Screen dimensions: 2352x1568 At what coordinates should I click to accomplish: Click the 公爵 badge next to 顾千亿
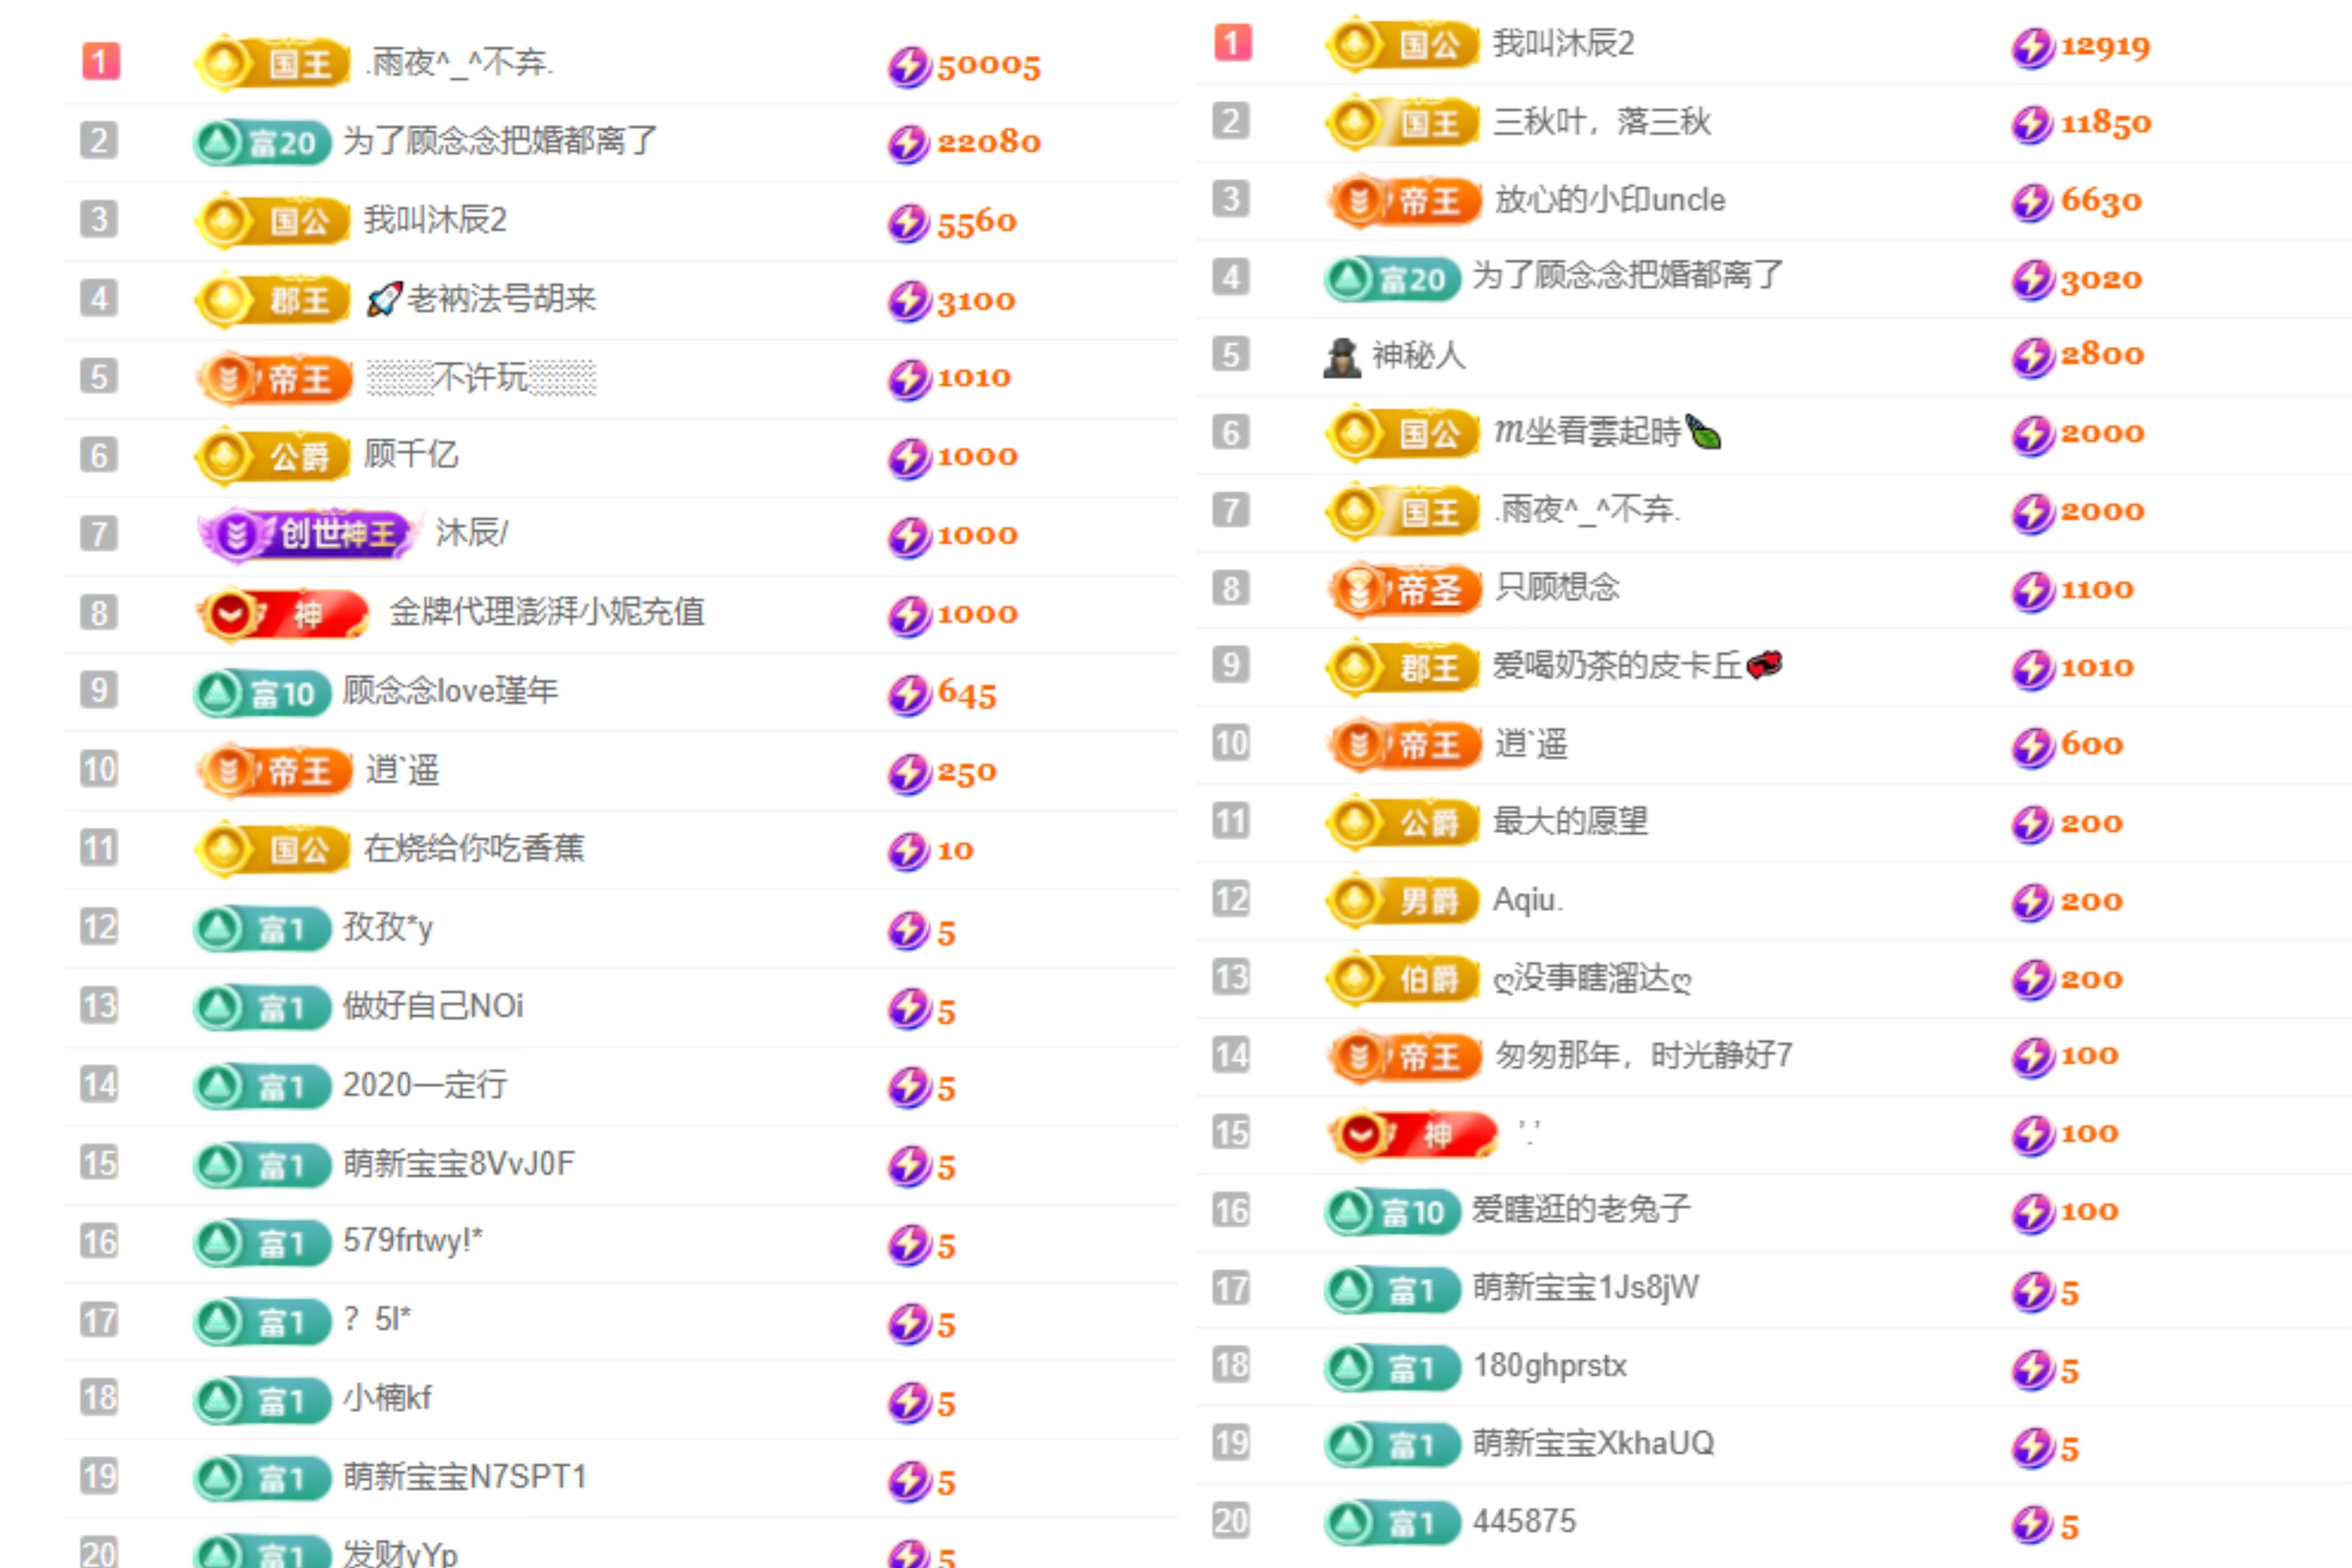(x=272, y=456)
